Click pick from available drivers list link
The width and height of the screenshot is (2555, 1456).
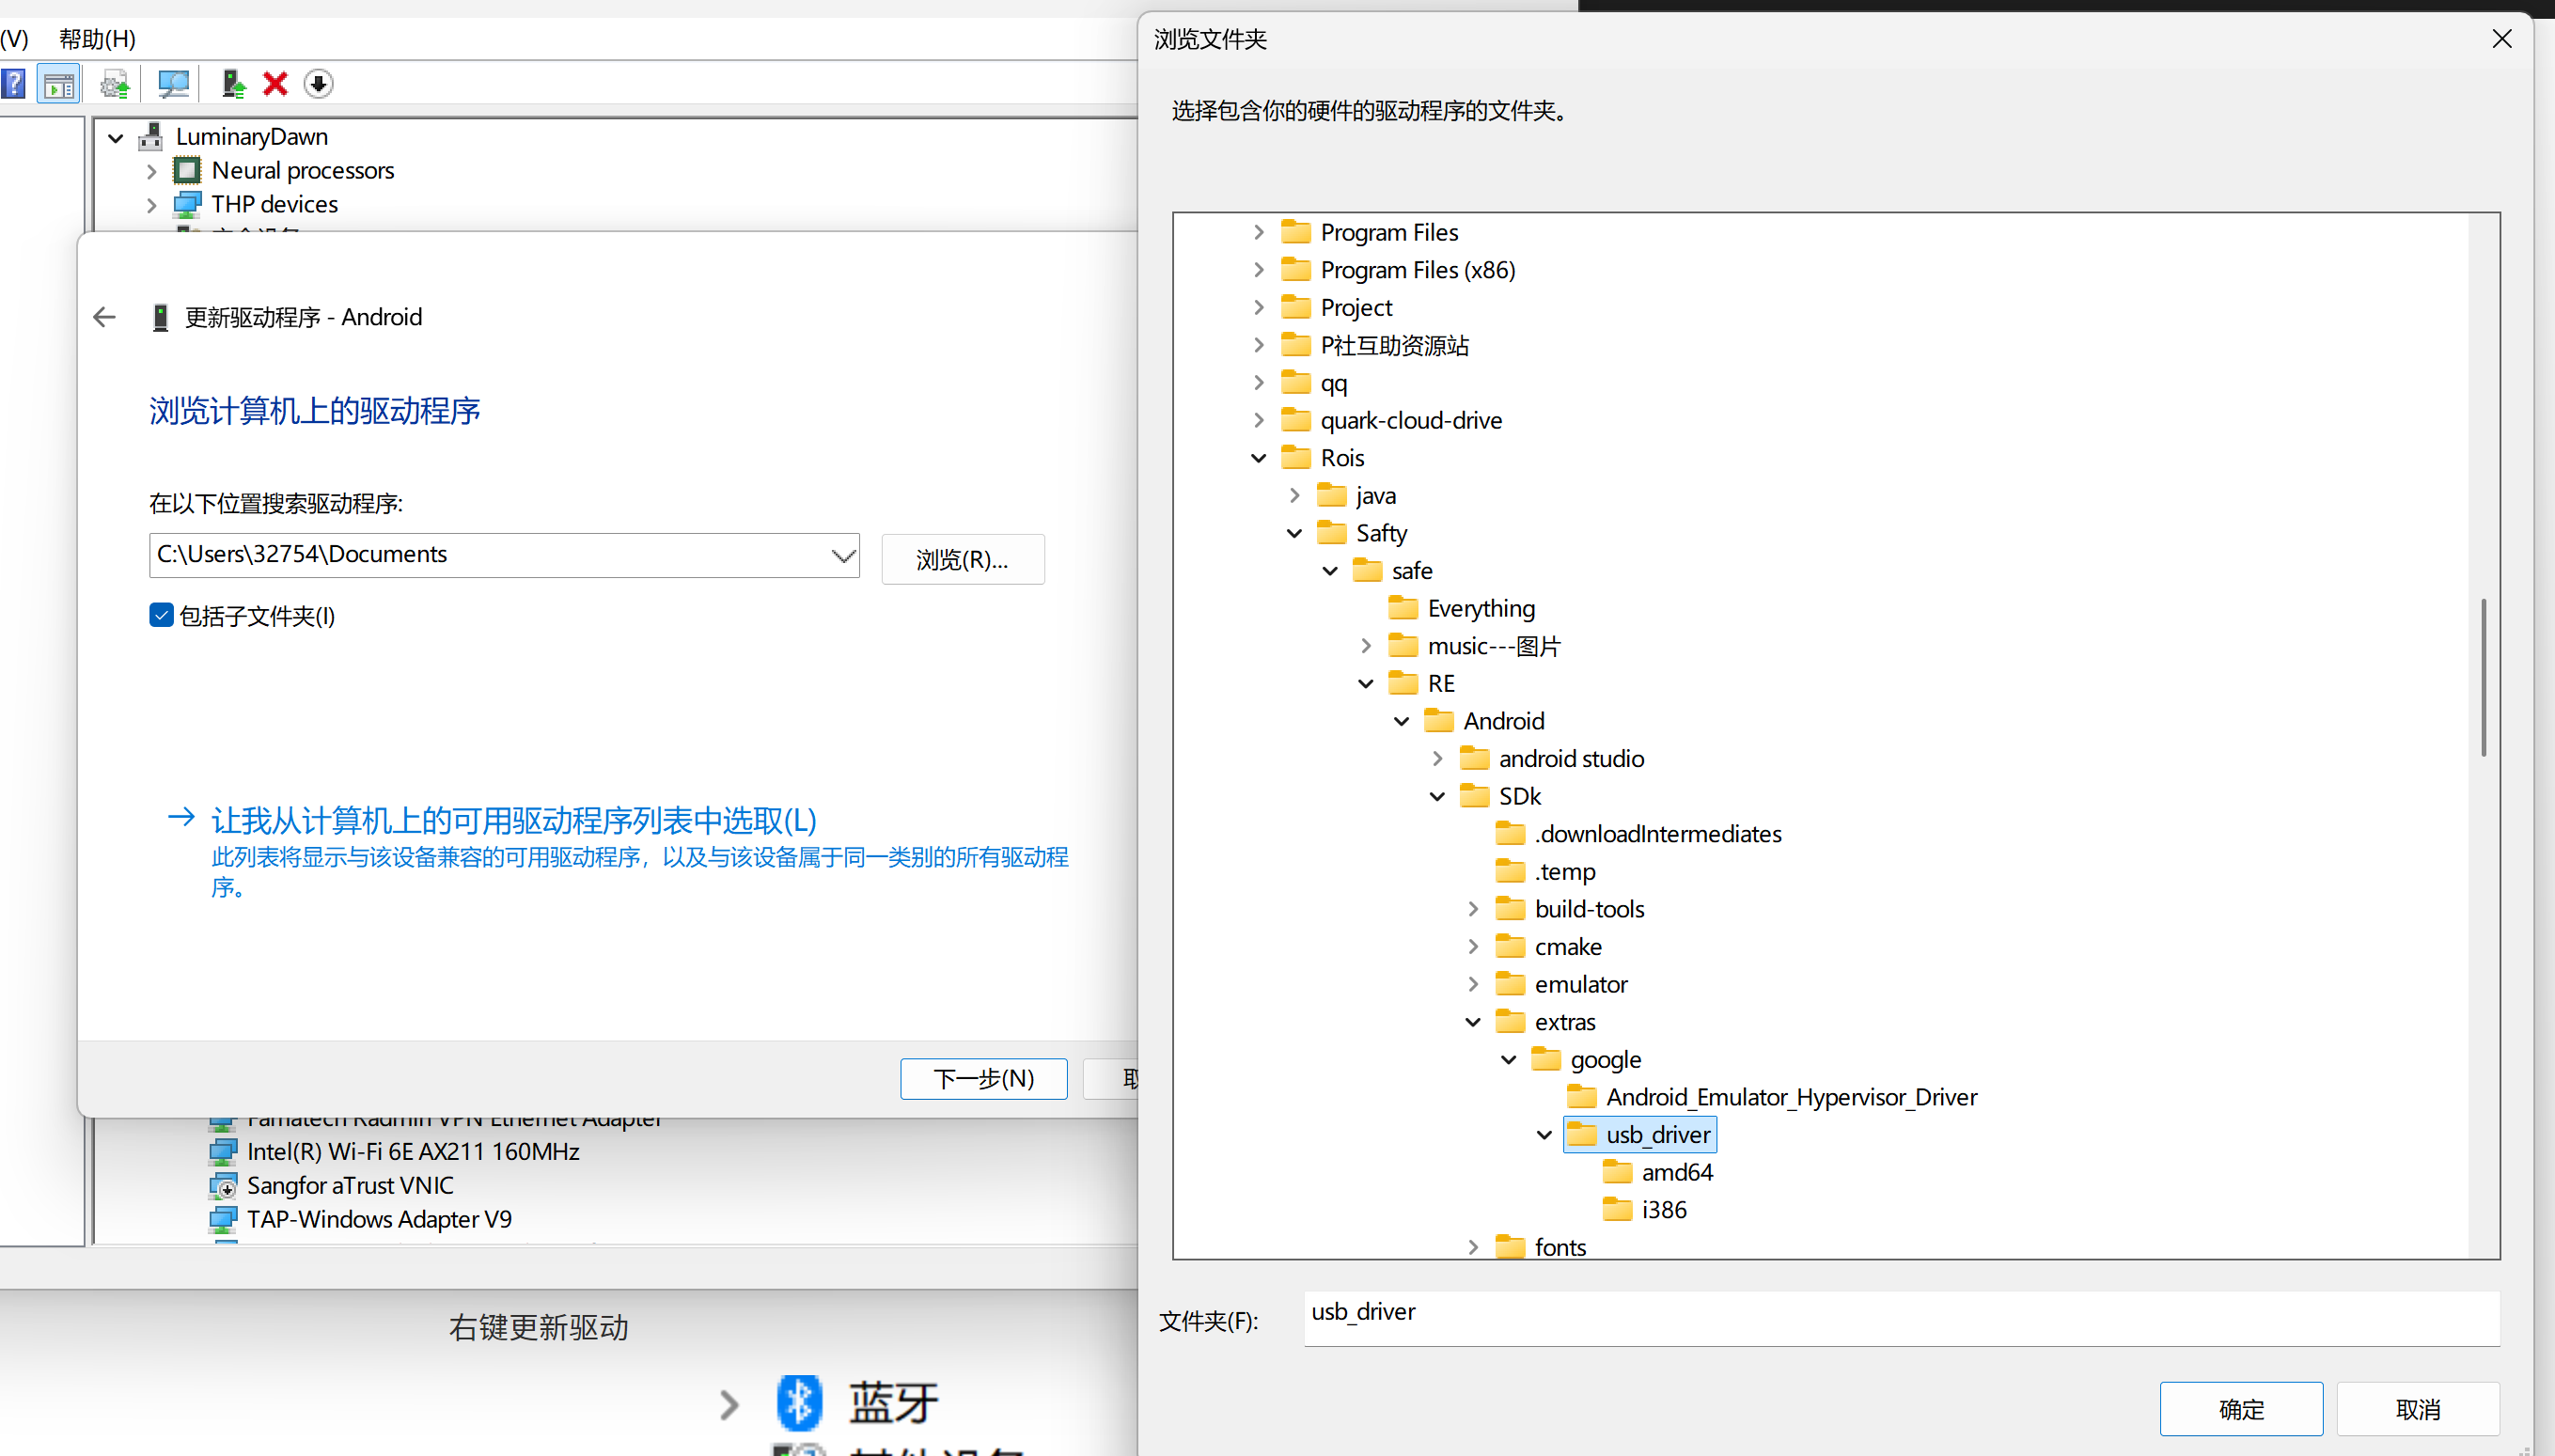point(514,820)
